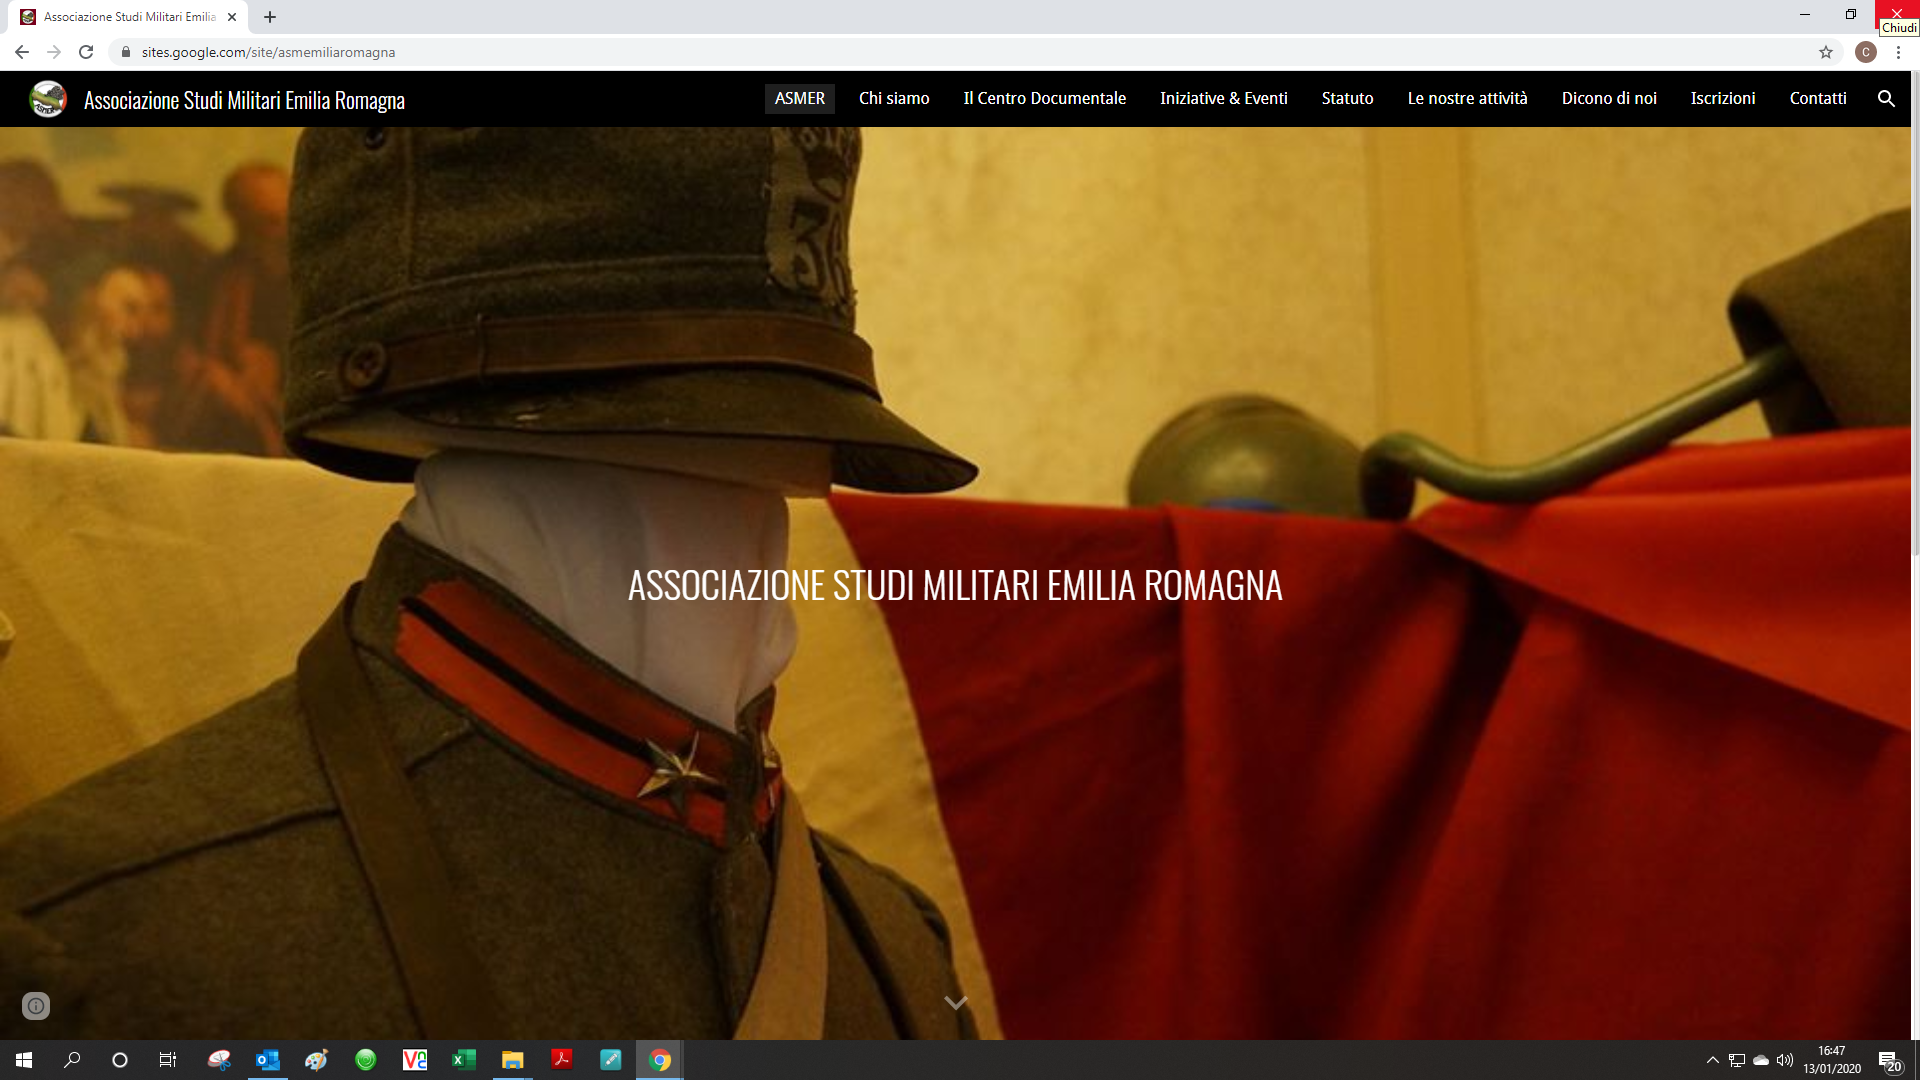Launch Snipping Tool from taskbar

point(219,1060)
